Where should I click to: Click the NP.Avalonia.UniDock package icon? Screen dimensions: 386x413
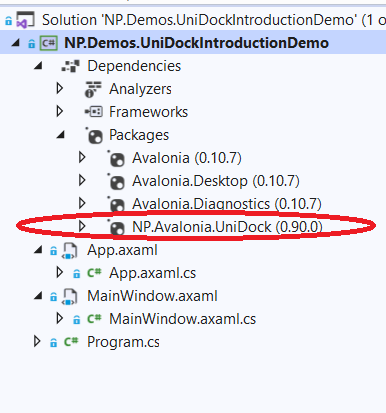[117, 227]
